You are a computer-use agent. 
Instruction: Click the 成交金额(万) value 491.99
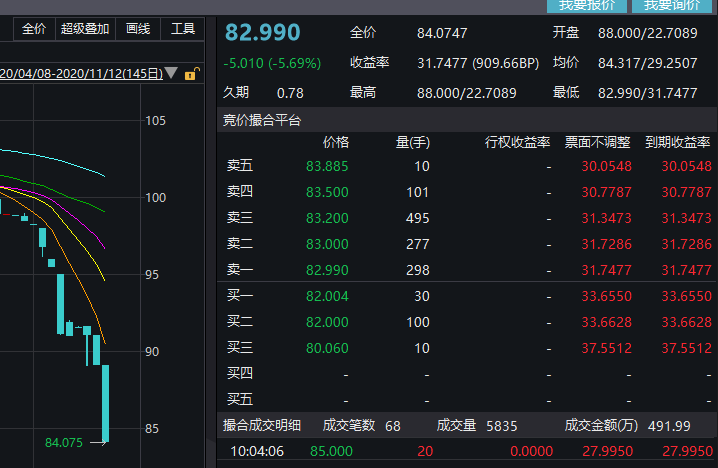[x=669, y=426]
